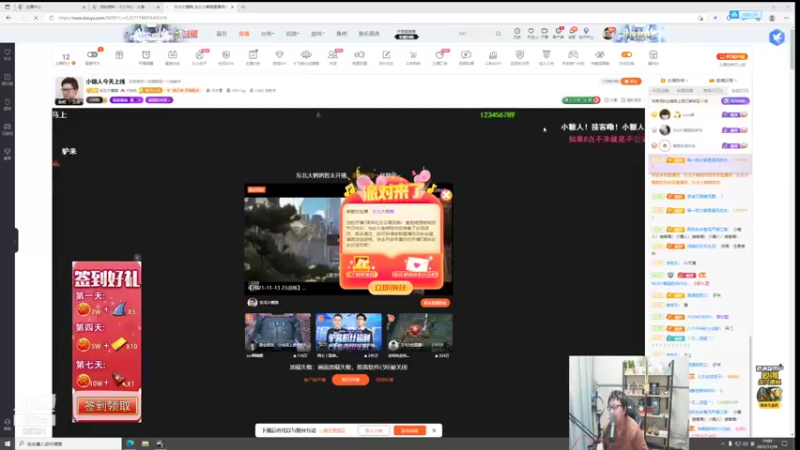Click the browser address bar
800x450 pixels.
tap(357, 18)
